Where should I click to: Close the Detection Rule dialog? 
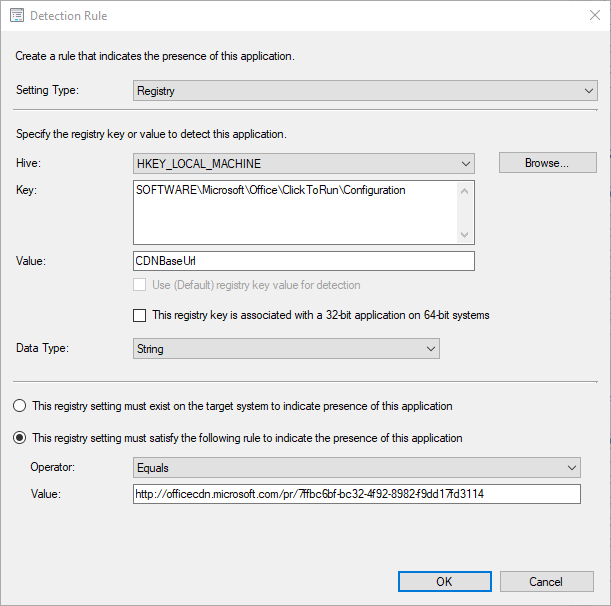pos(595,15)
